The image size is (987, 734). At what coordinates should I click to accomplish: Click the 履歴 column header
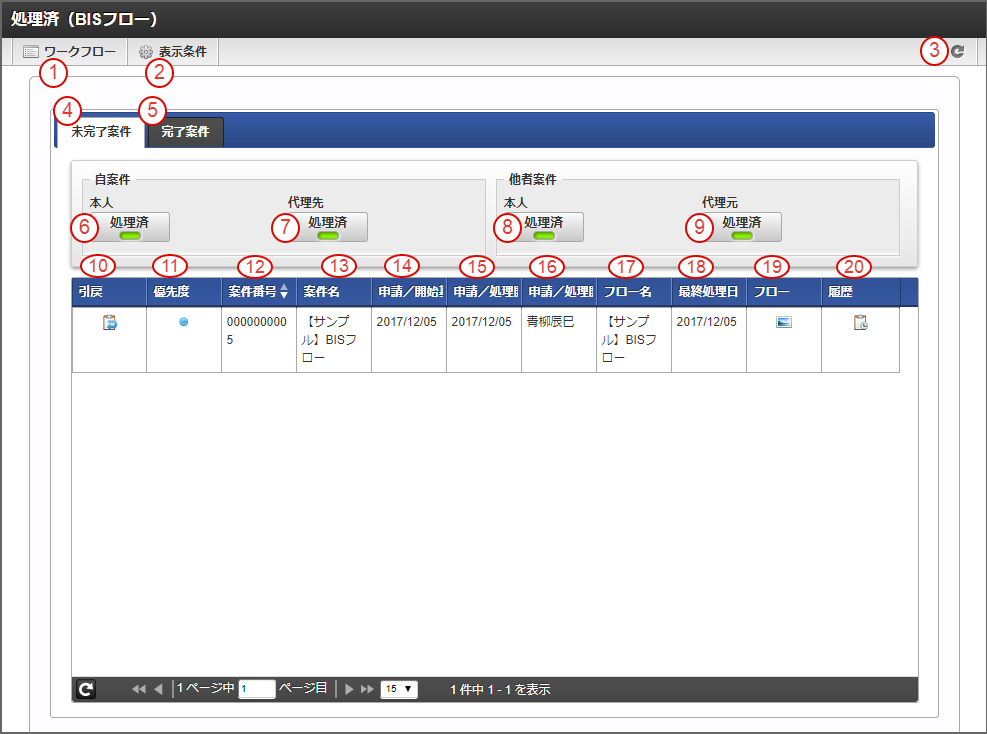pyautogui.click(x=860, y=292)
